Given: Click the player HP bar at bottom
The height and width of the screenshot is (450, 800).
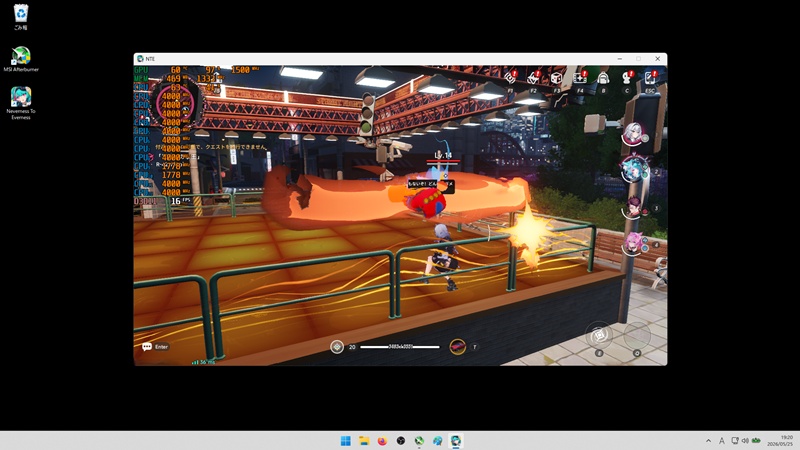Looking at the screenshot, I should point(400,347).
